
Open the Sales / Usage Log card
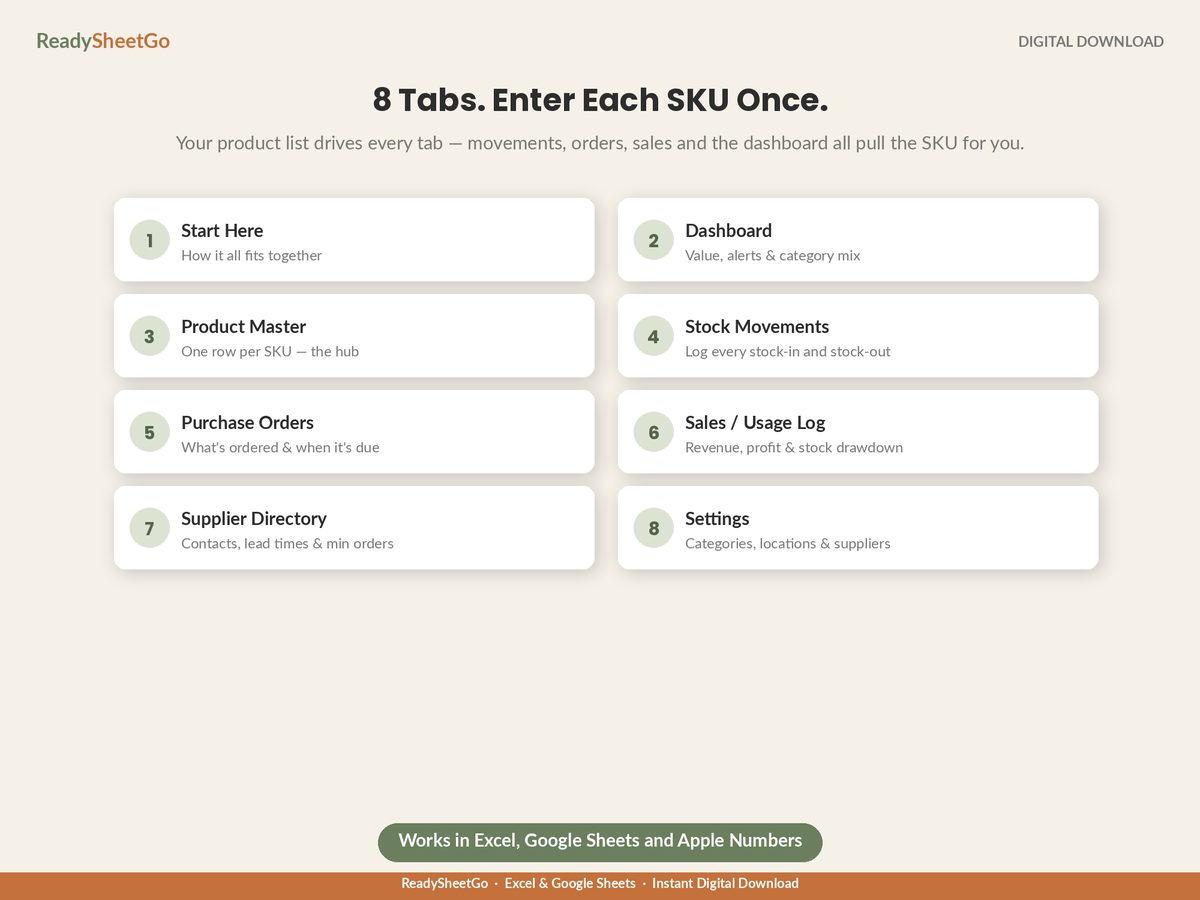coord(858,432)
